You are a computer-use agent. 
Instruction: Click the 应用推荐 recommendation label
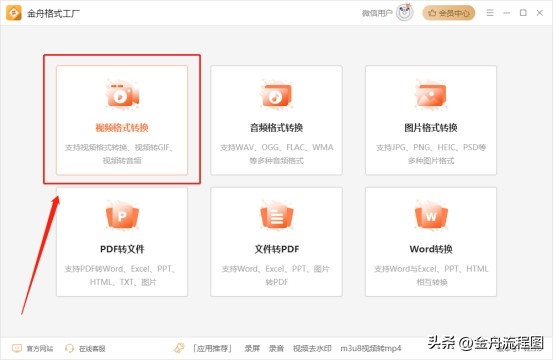[x=212, y=349]
